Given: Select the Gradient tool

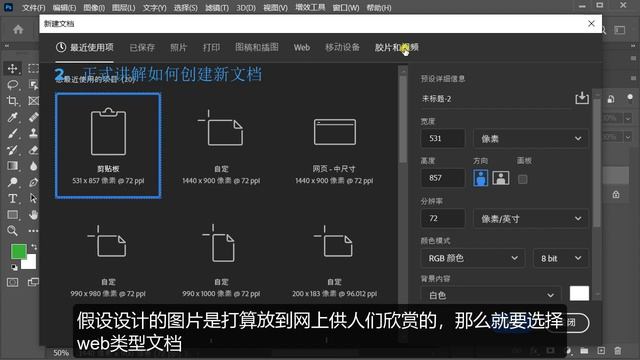Looking at the screenshot, I should [12, 166].
